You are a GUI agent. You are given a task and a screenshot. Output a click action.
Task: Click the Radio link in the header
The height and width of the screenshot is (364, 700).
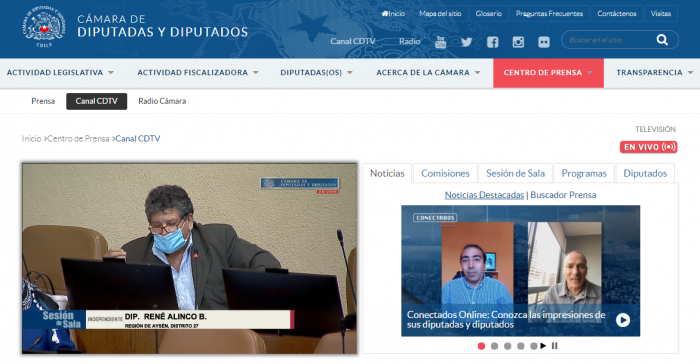(x=409, y=41)
